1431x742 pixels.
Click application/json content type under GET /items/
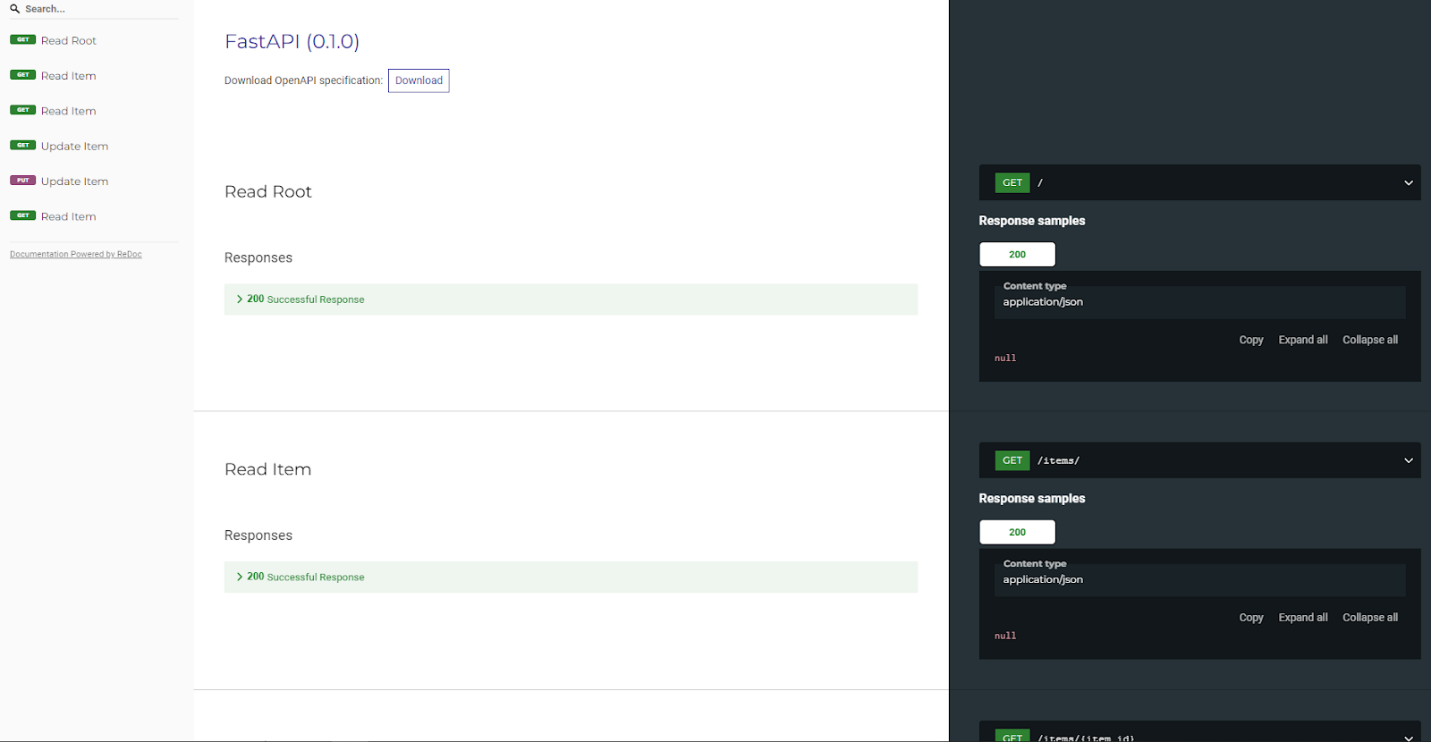tap(1043, 580)
